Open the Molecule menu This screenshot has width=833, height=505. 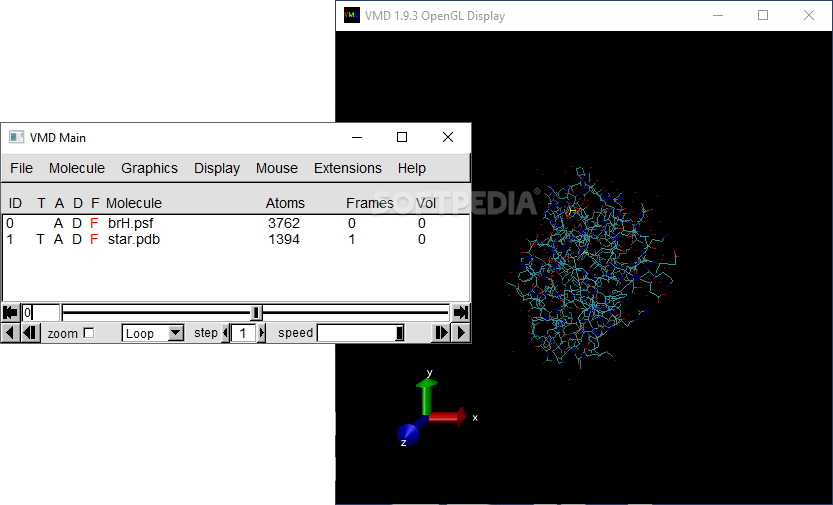tap(77, 168)
